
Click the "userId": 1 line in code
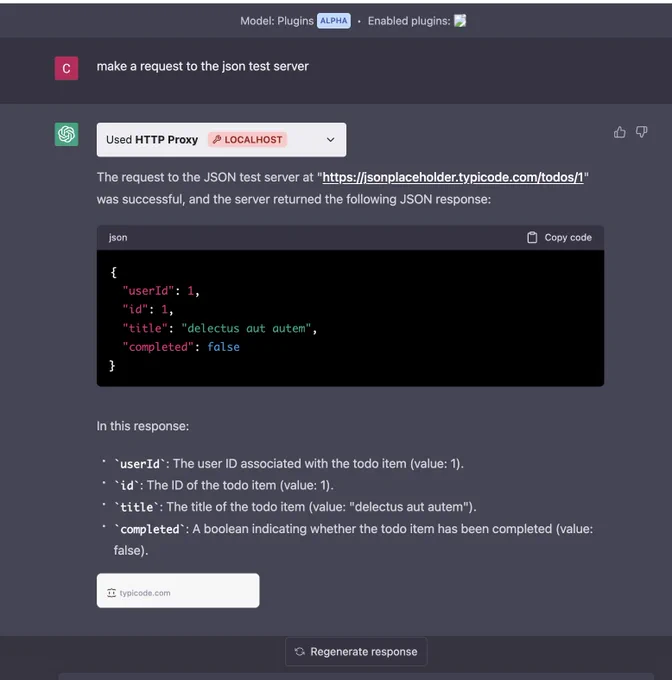[x=161, y=291]
